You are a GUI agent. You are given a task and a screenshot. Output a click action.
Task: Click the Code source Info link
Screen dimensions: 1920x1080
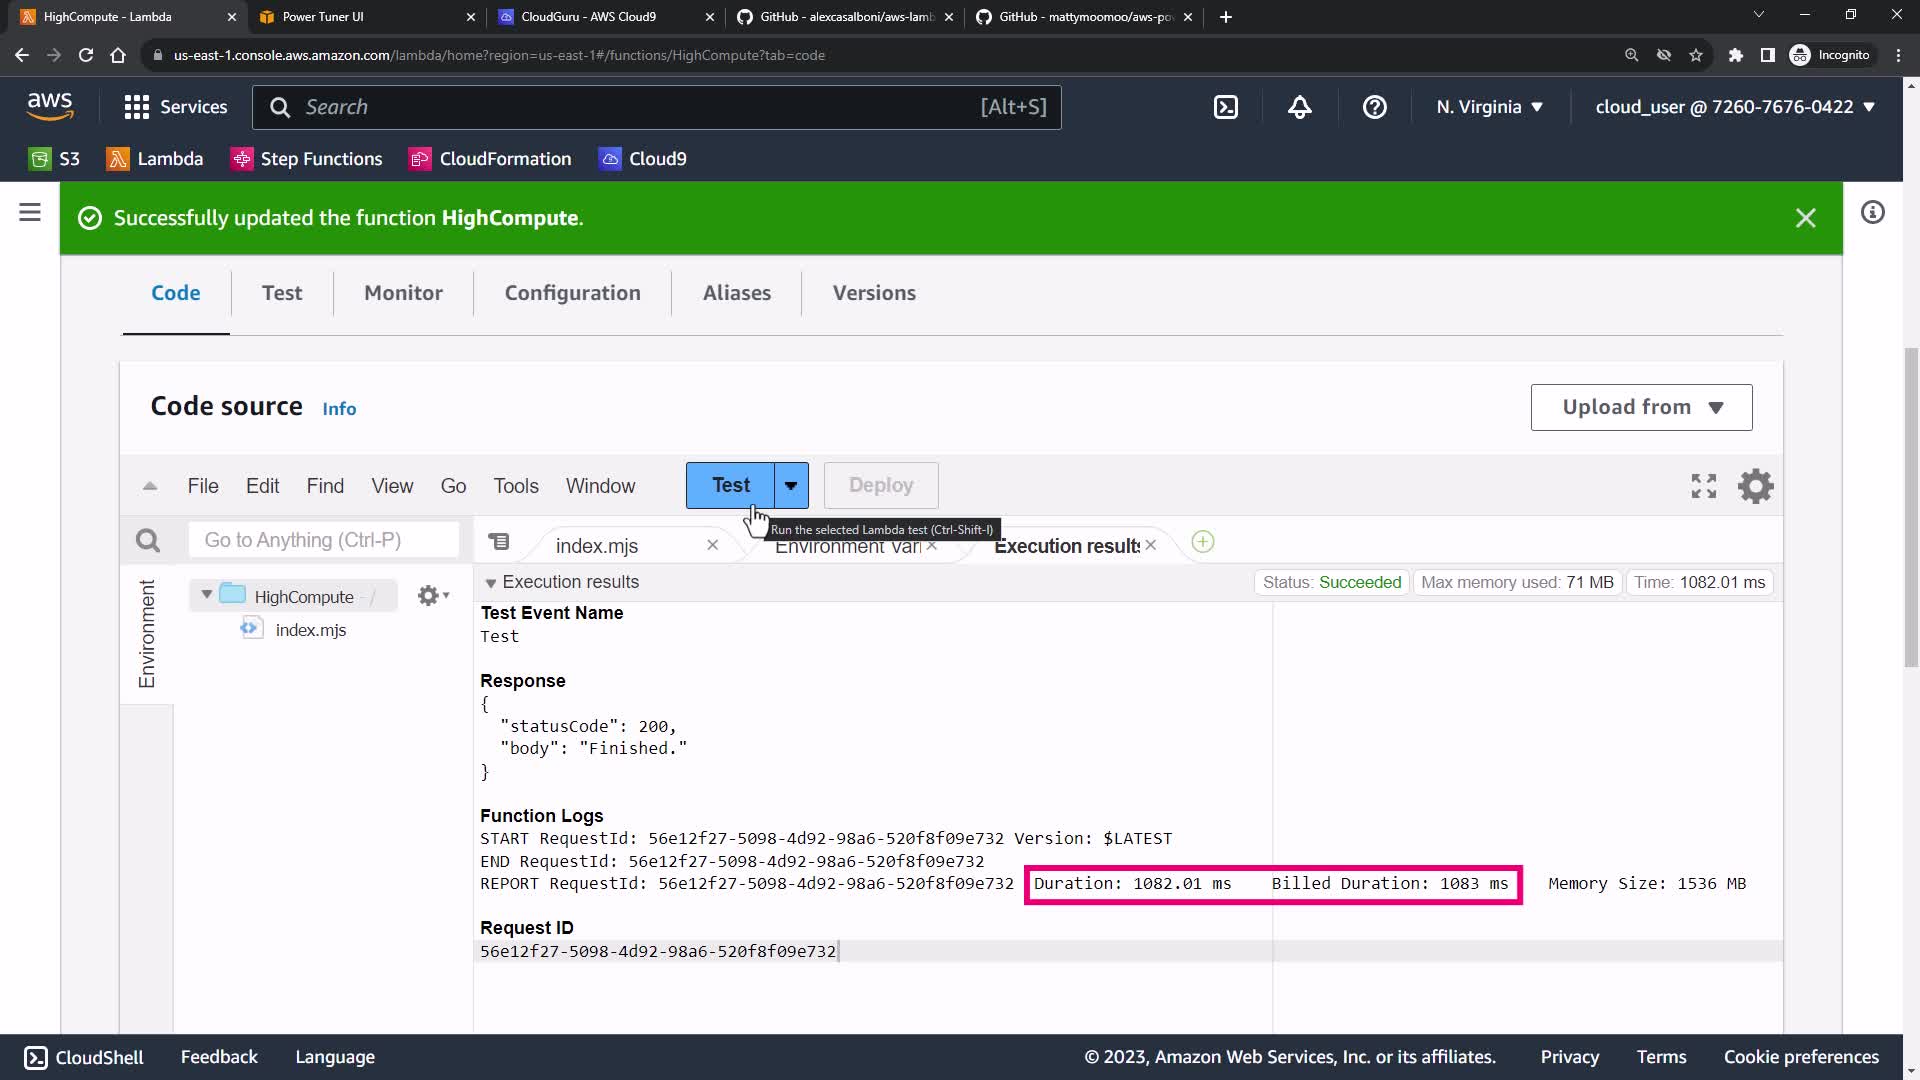[x=339, y=409]
